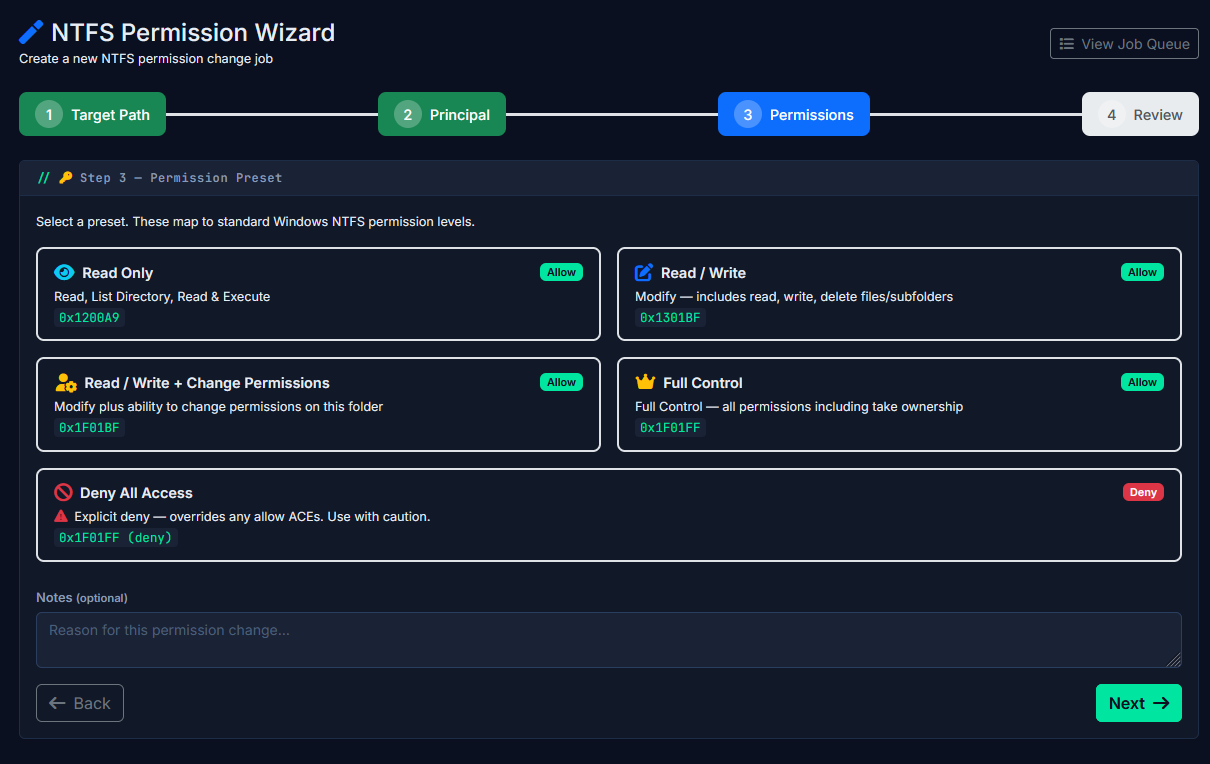Click the ban icon on Deny All Access
Viewport: 1210px width, 764px height.
(63, 492)
